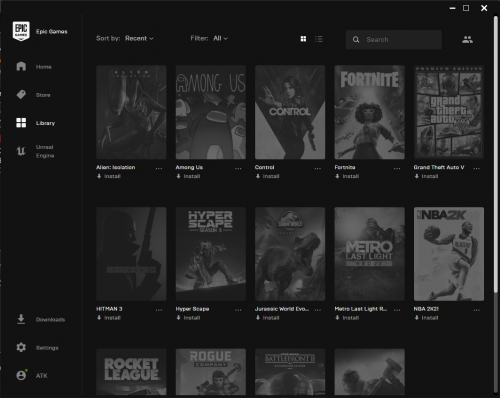Screen dimensions: 500x398
Task: Click into the Search input field
Action: tap(394, 40)
